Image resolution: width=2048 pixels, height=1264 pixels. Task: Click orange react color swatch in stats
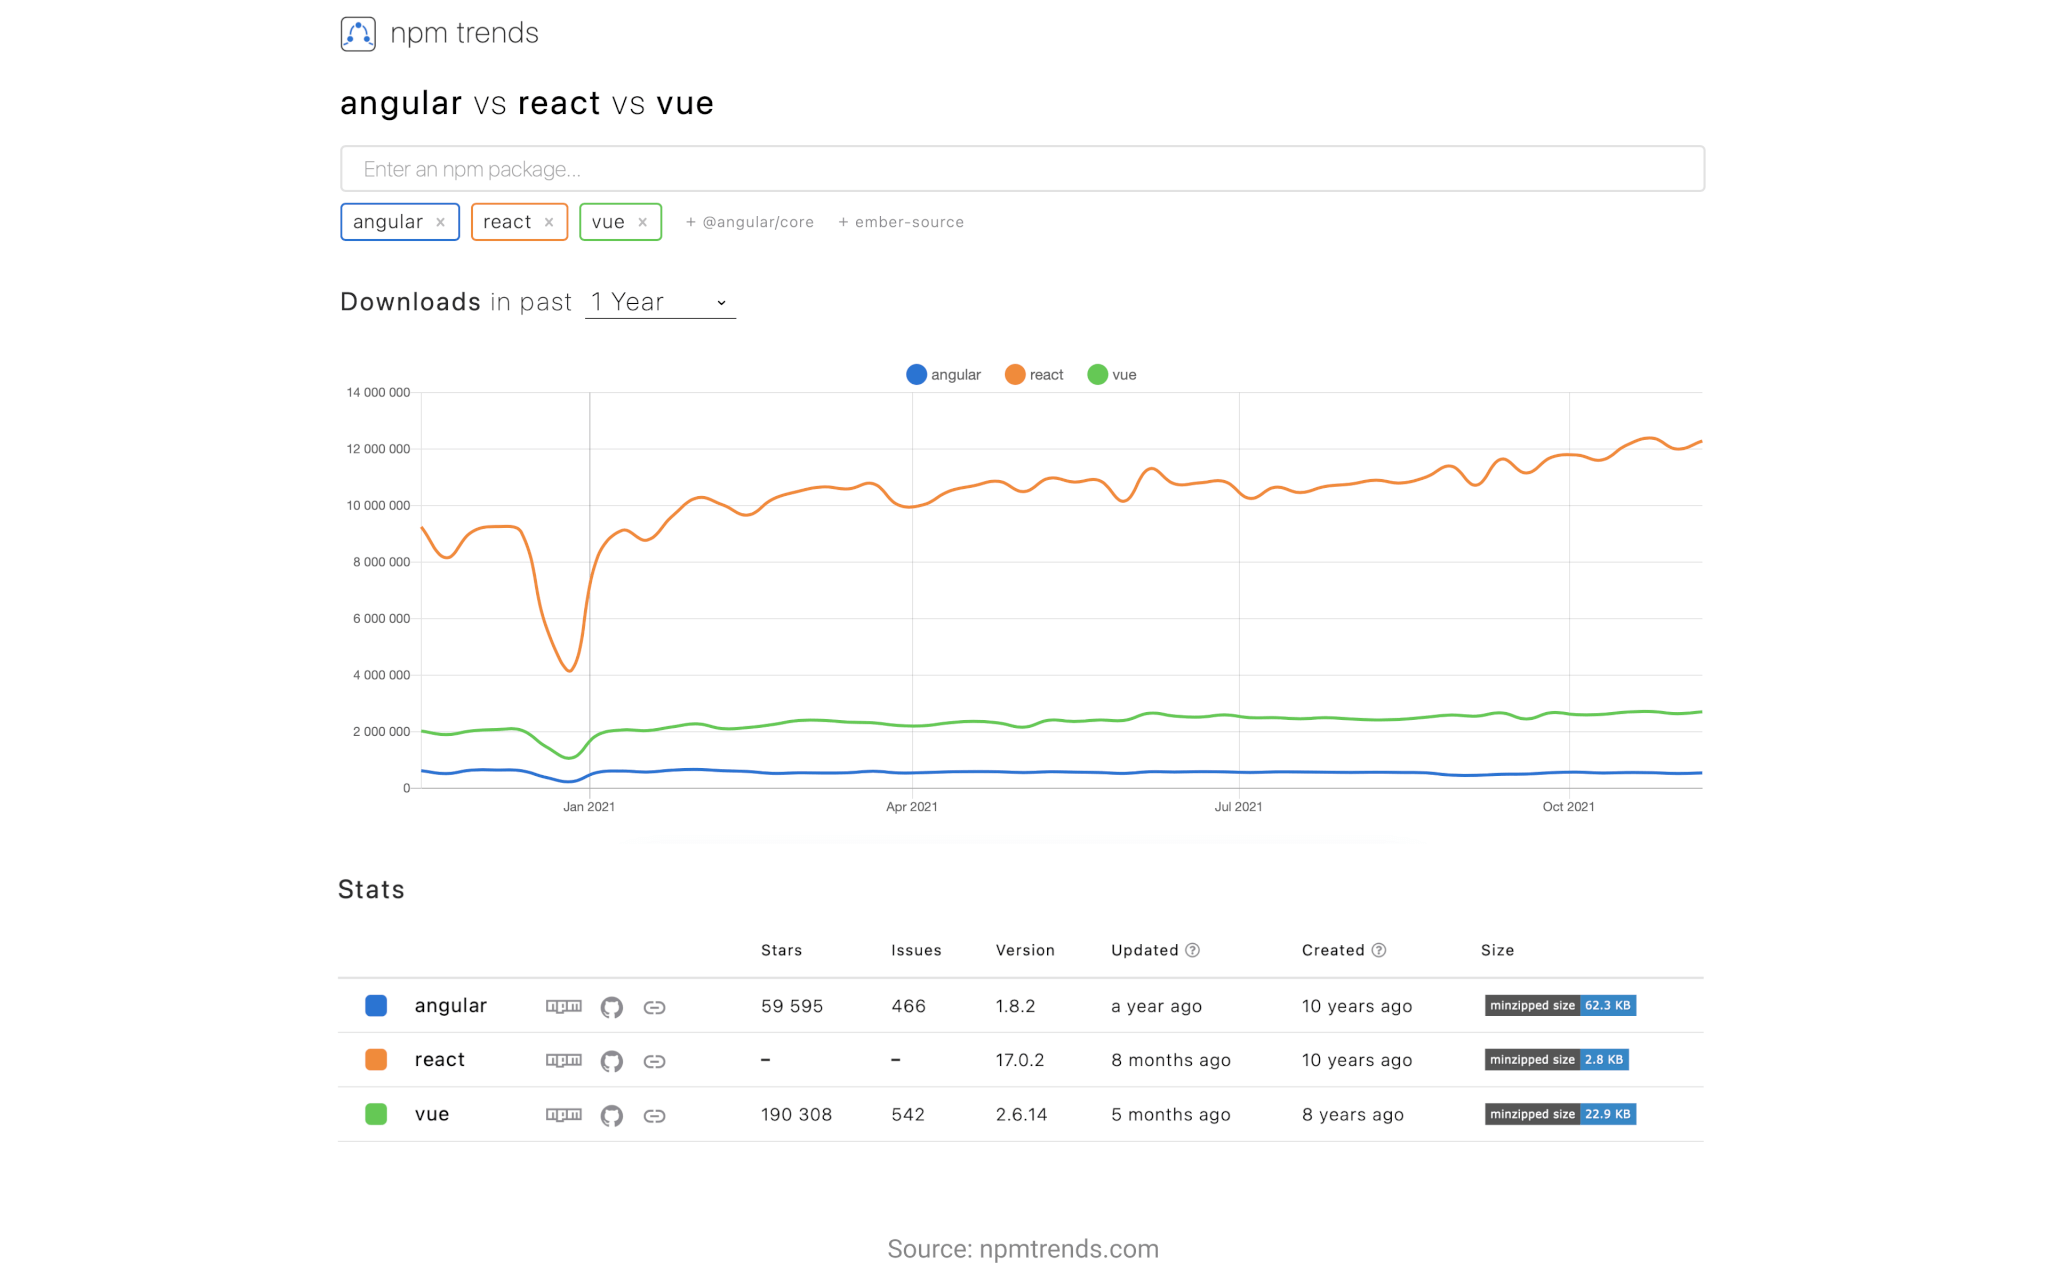click(x=376, y=1059)
